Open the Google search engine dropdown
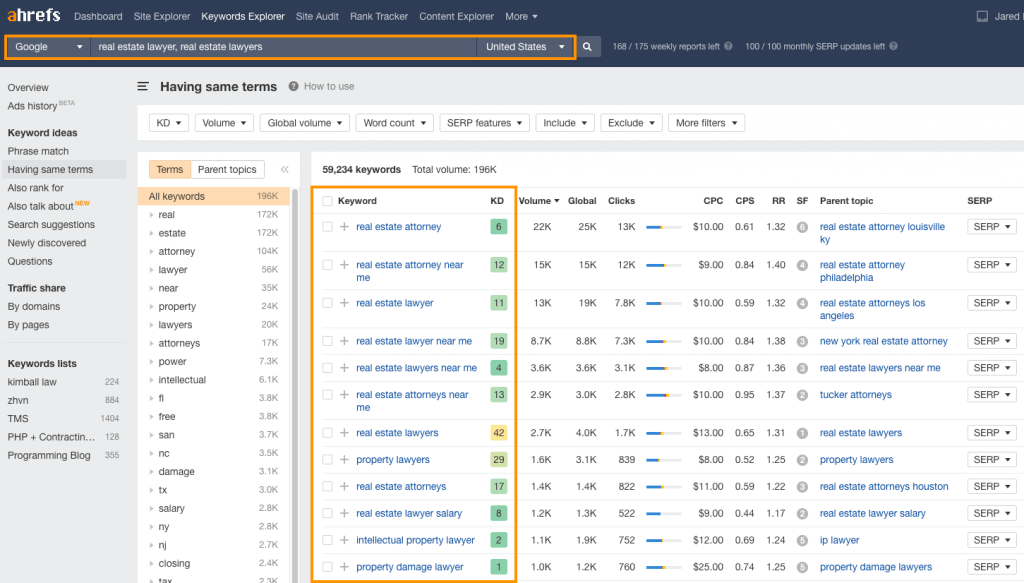Viewport: 1024px width, 583px height. coord(48,47)
